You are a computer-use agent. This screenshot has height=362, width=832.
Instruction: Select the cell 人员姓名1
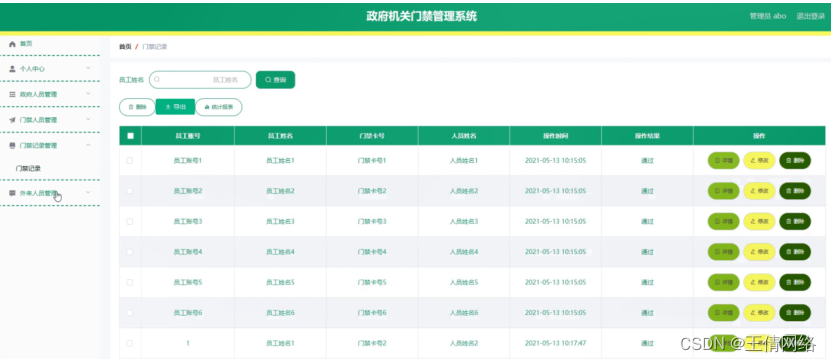pyautogui.click(x=464, y=160)
